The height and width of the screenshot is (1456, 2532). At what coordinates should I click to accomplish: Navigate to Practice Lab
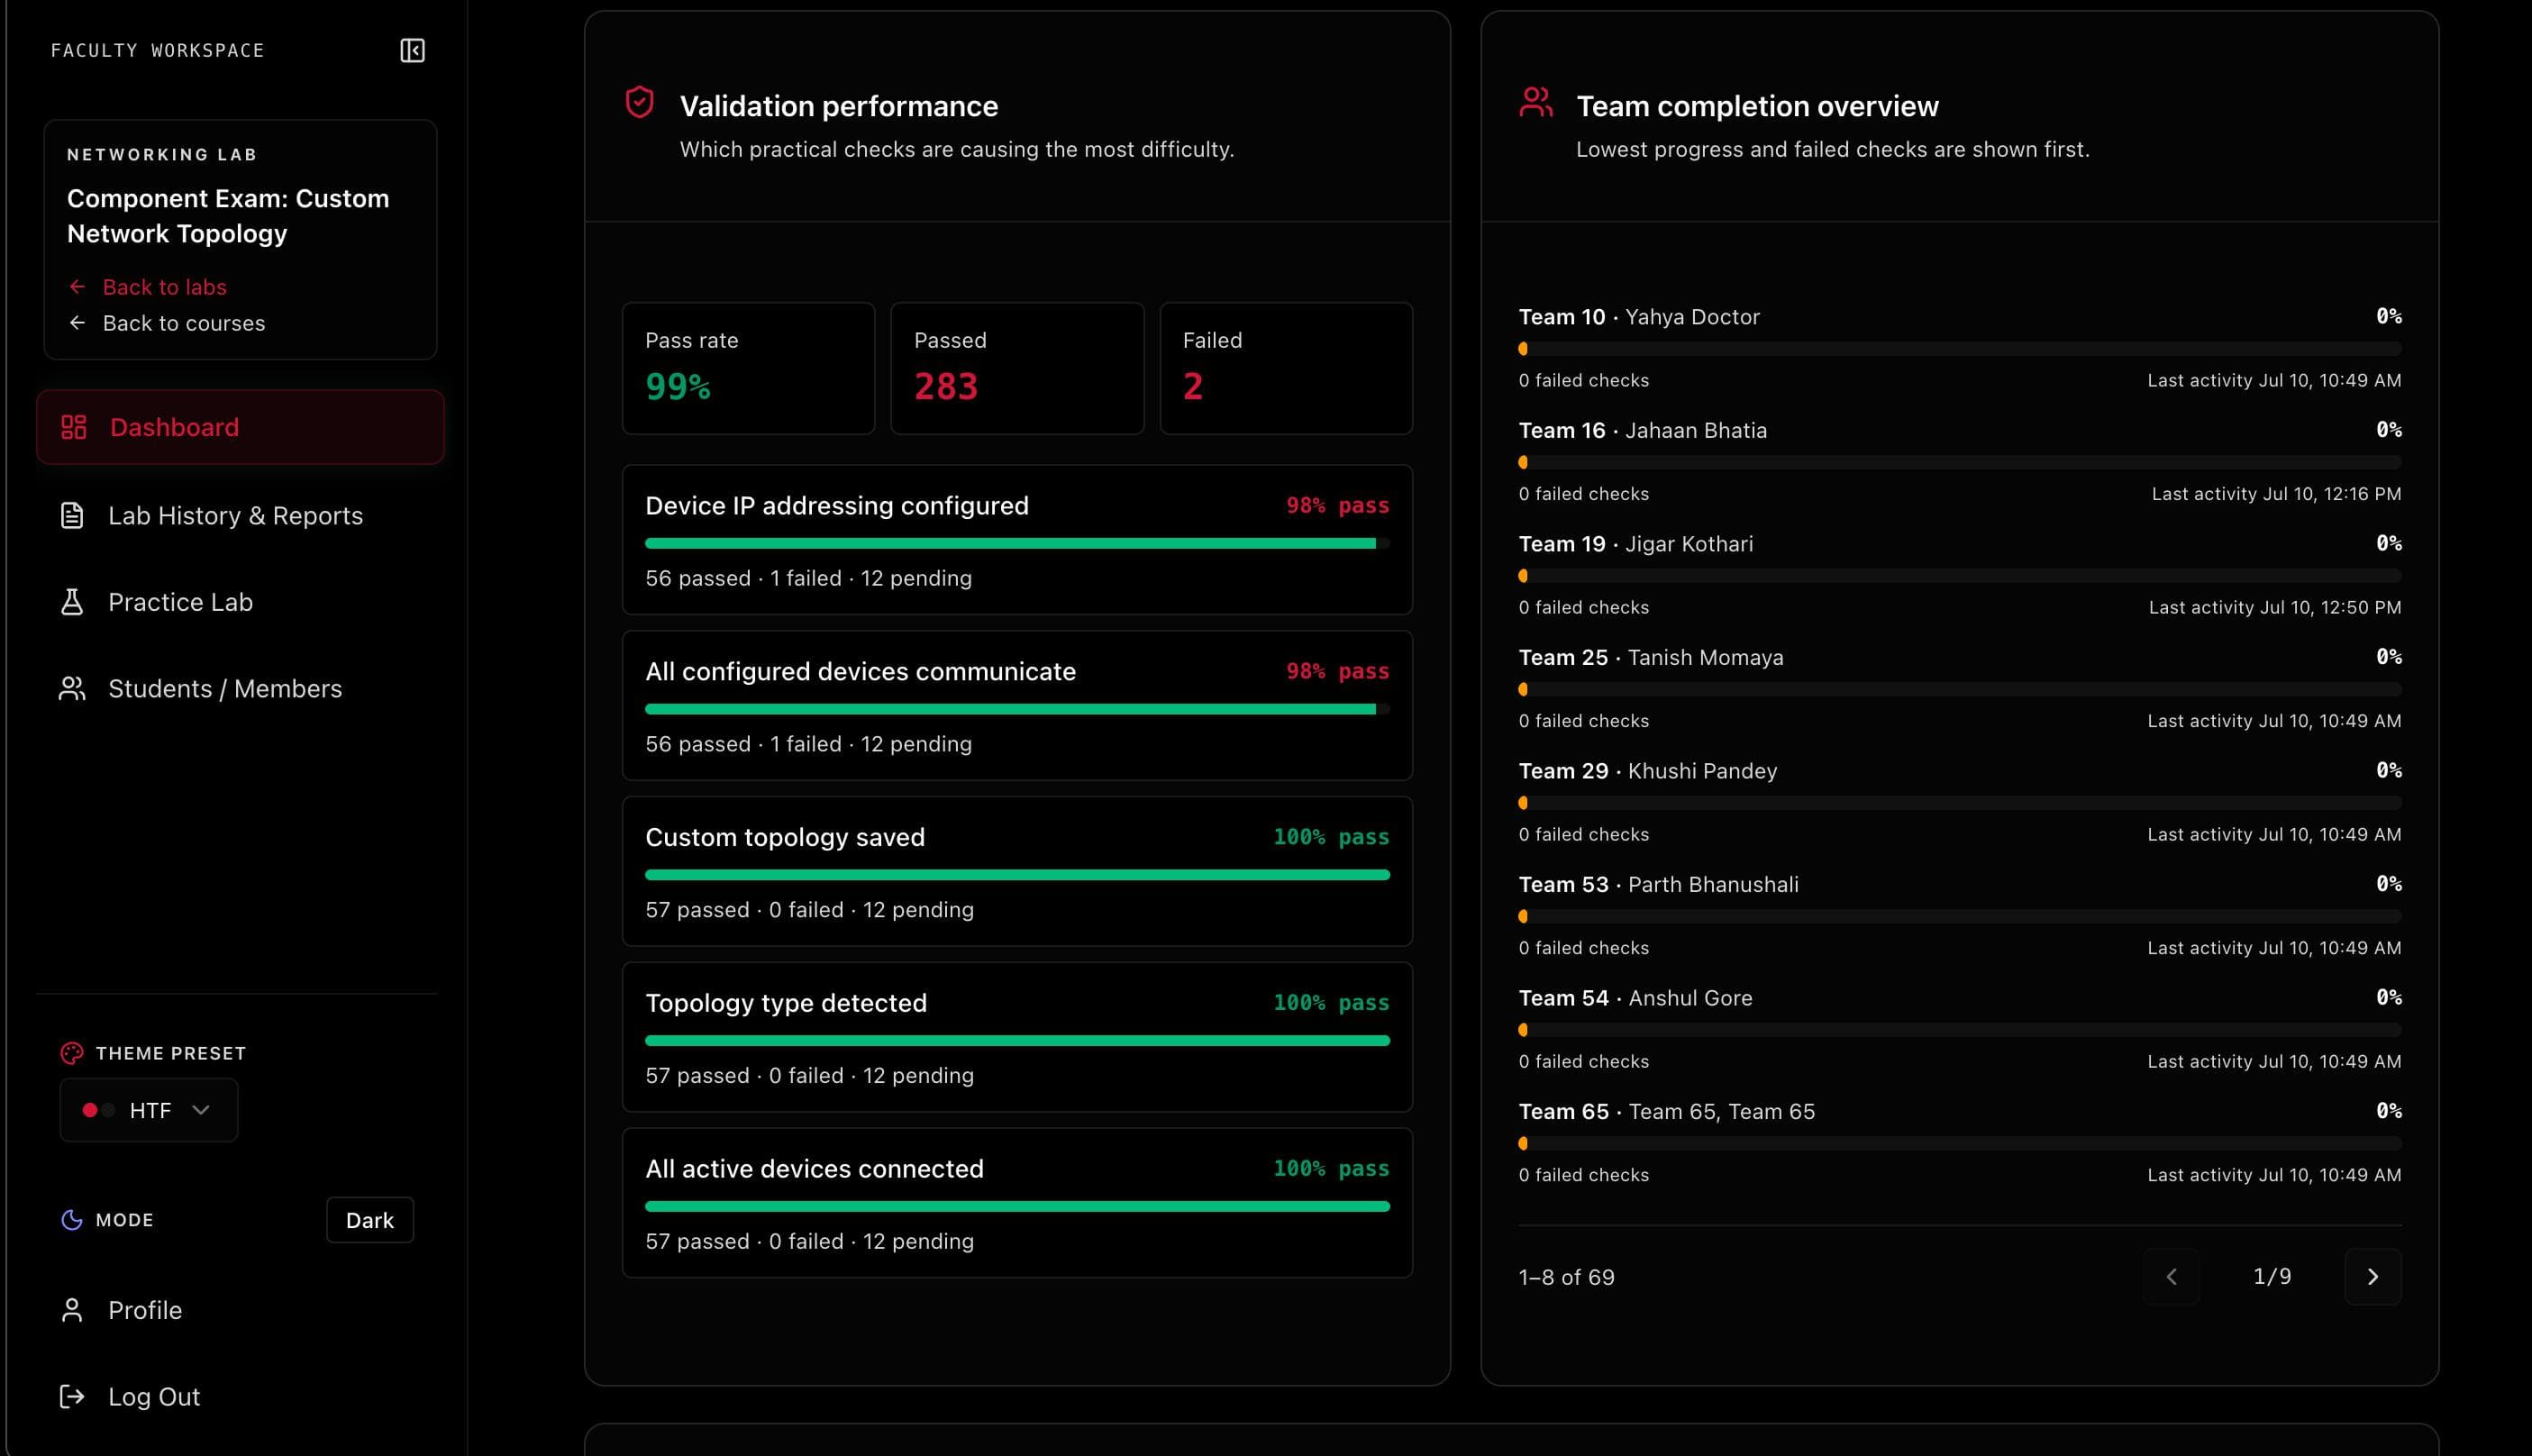click(240, 602)
